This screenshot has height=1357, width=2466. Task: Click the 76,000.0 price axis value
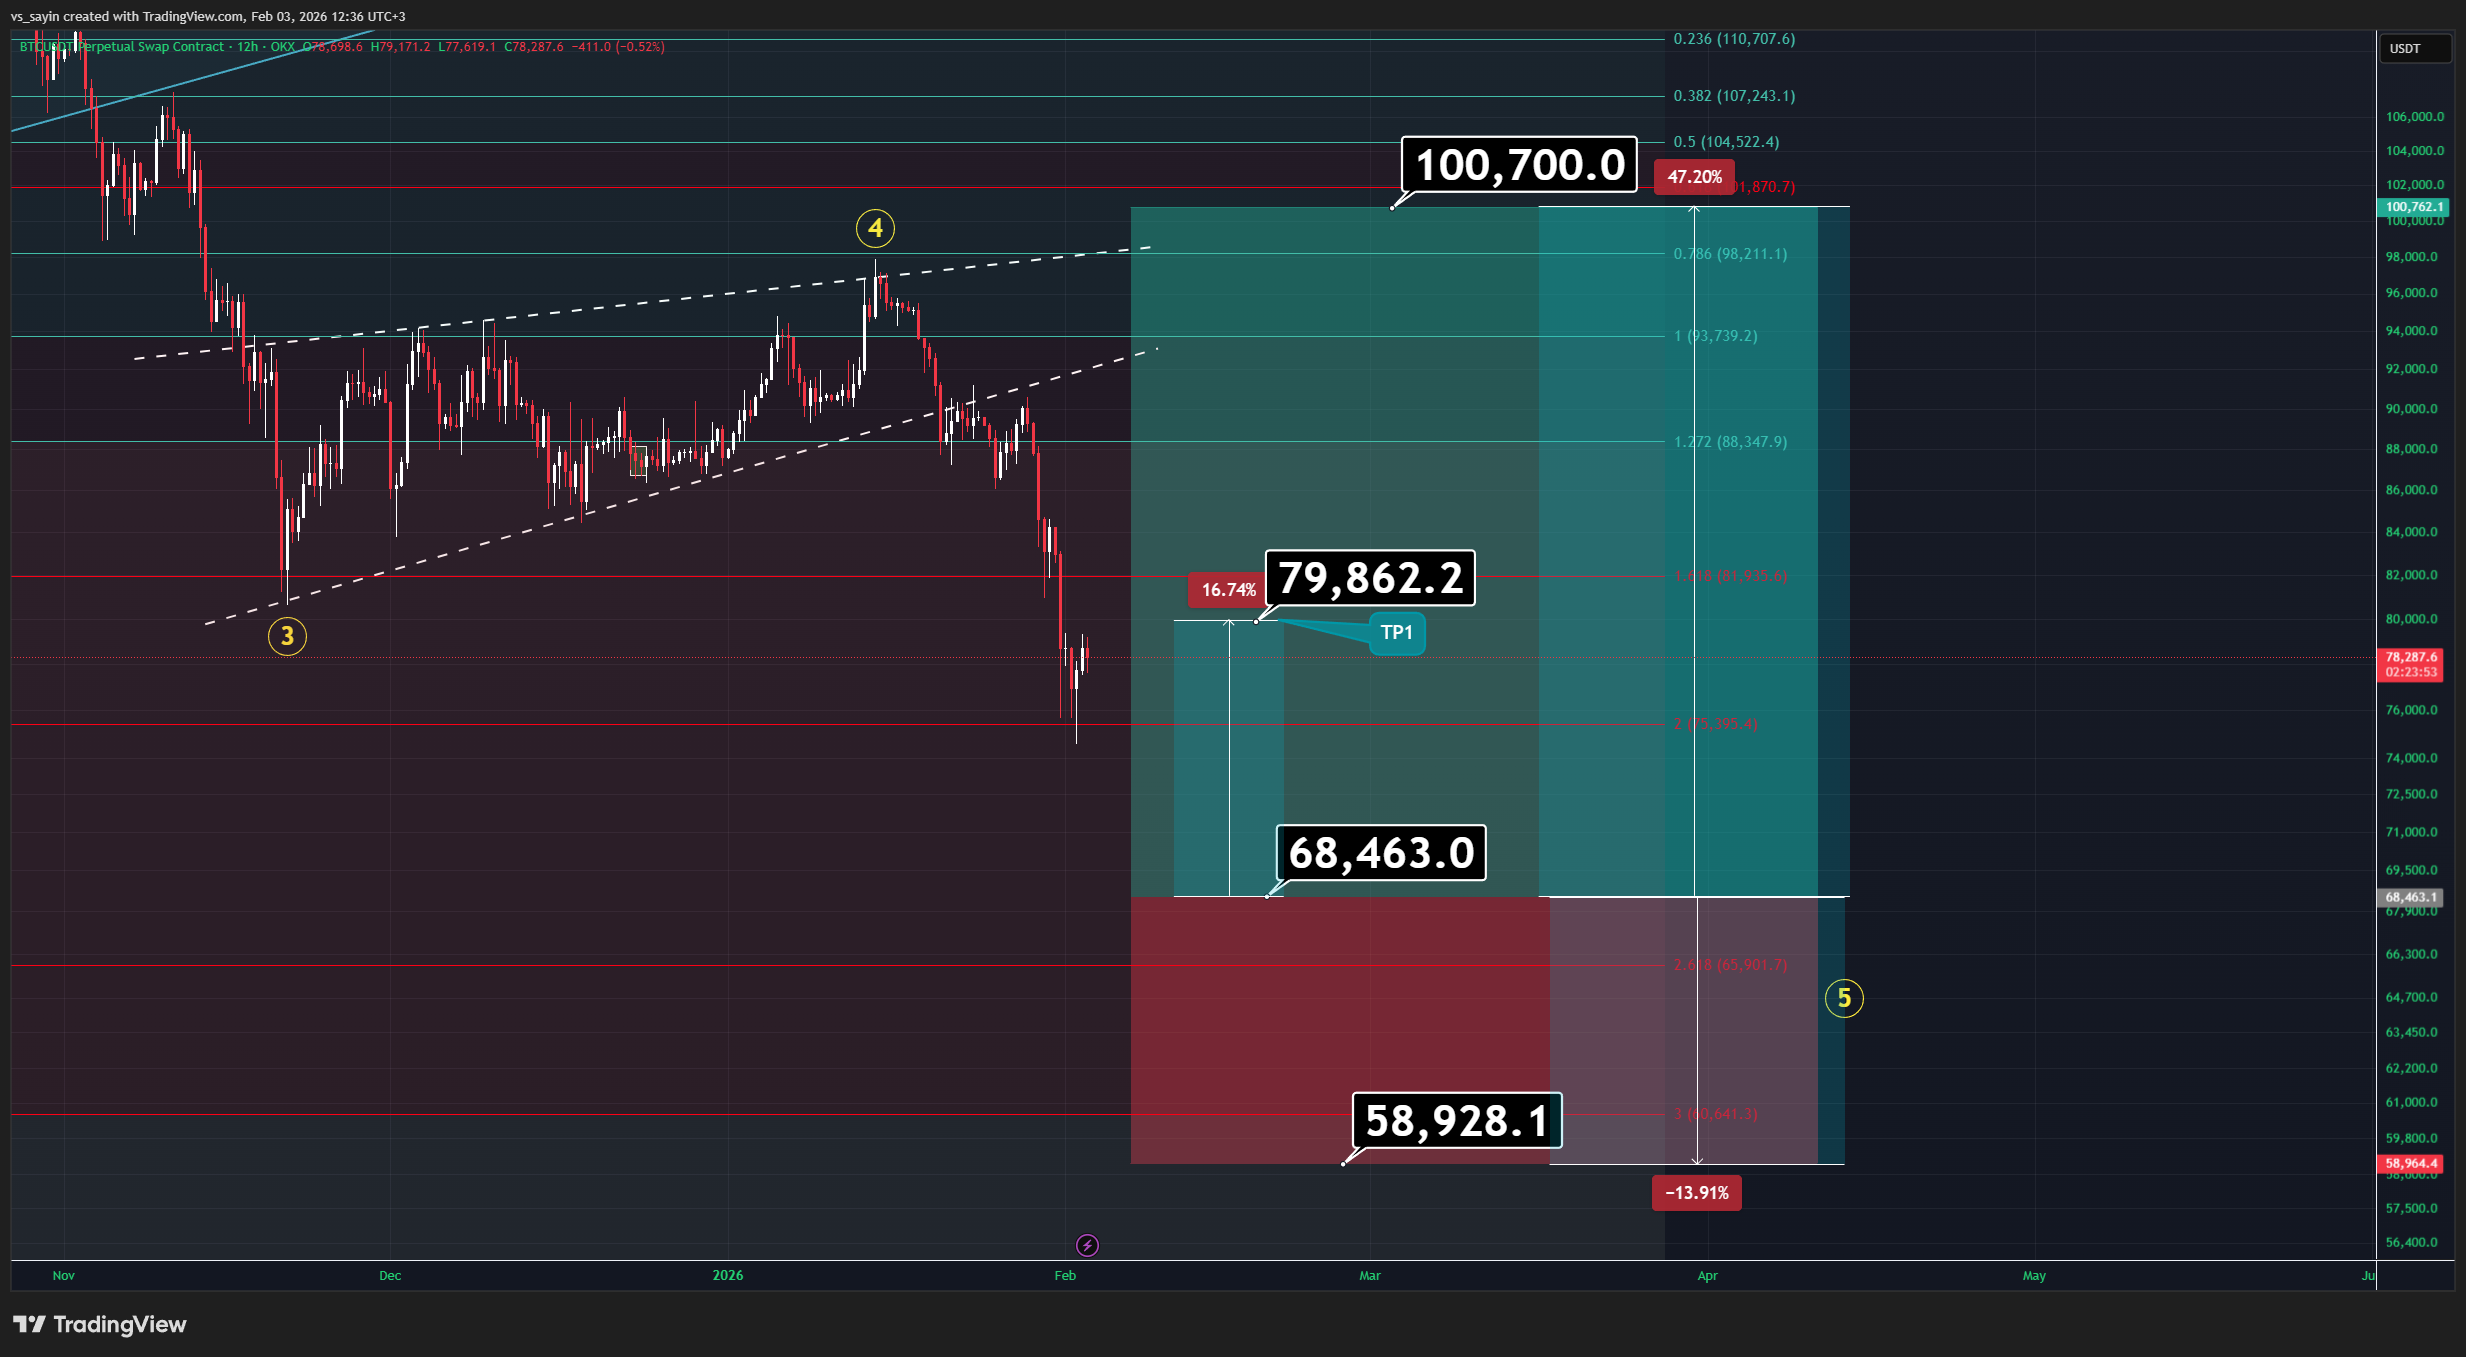click(x=2412, y=710)
